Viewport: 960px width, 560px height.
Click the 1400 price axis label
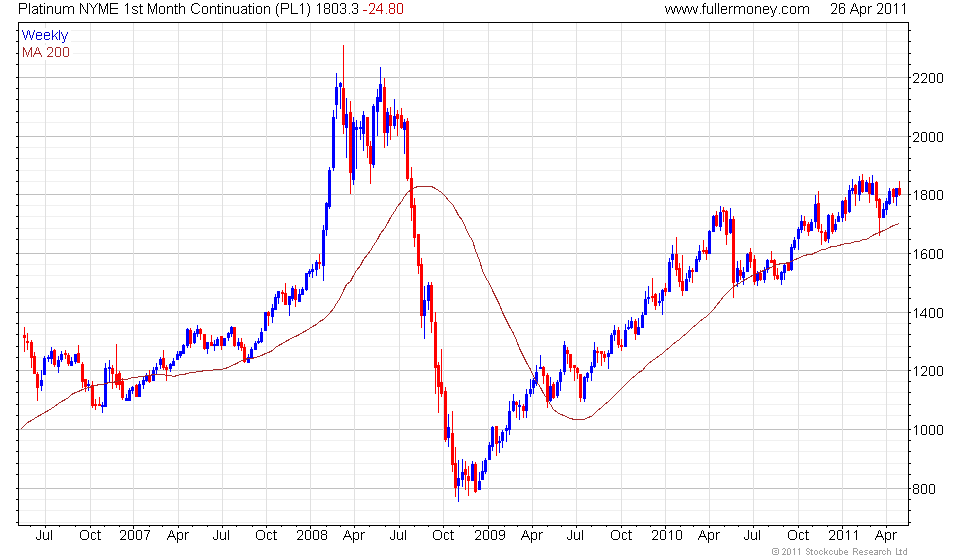click(928, 313)
